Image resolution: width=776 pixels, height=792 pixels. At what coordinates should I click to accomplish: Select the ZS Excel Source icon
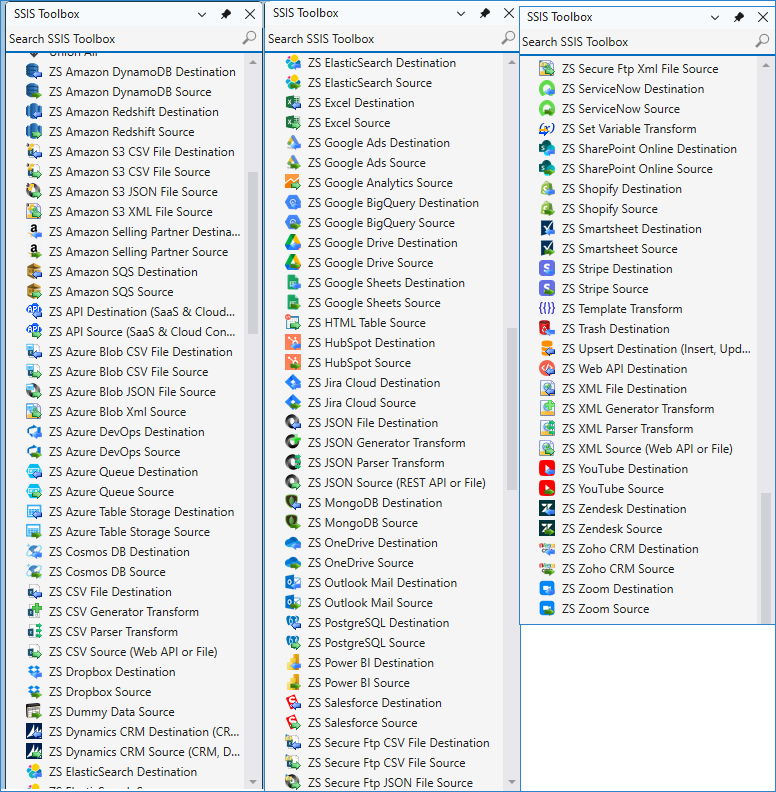(293, 123)
